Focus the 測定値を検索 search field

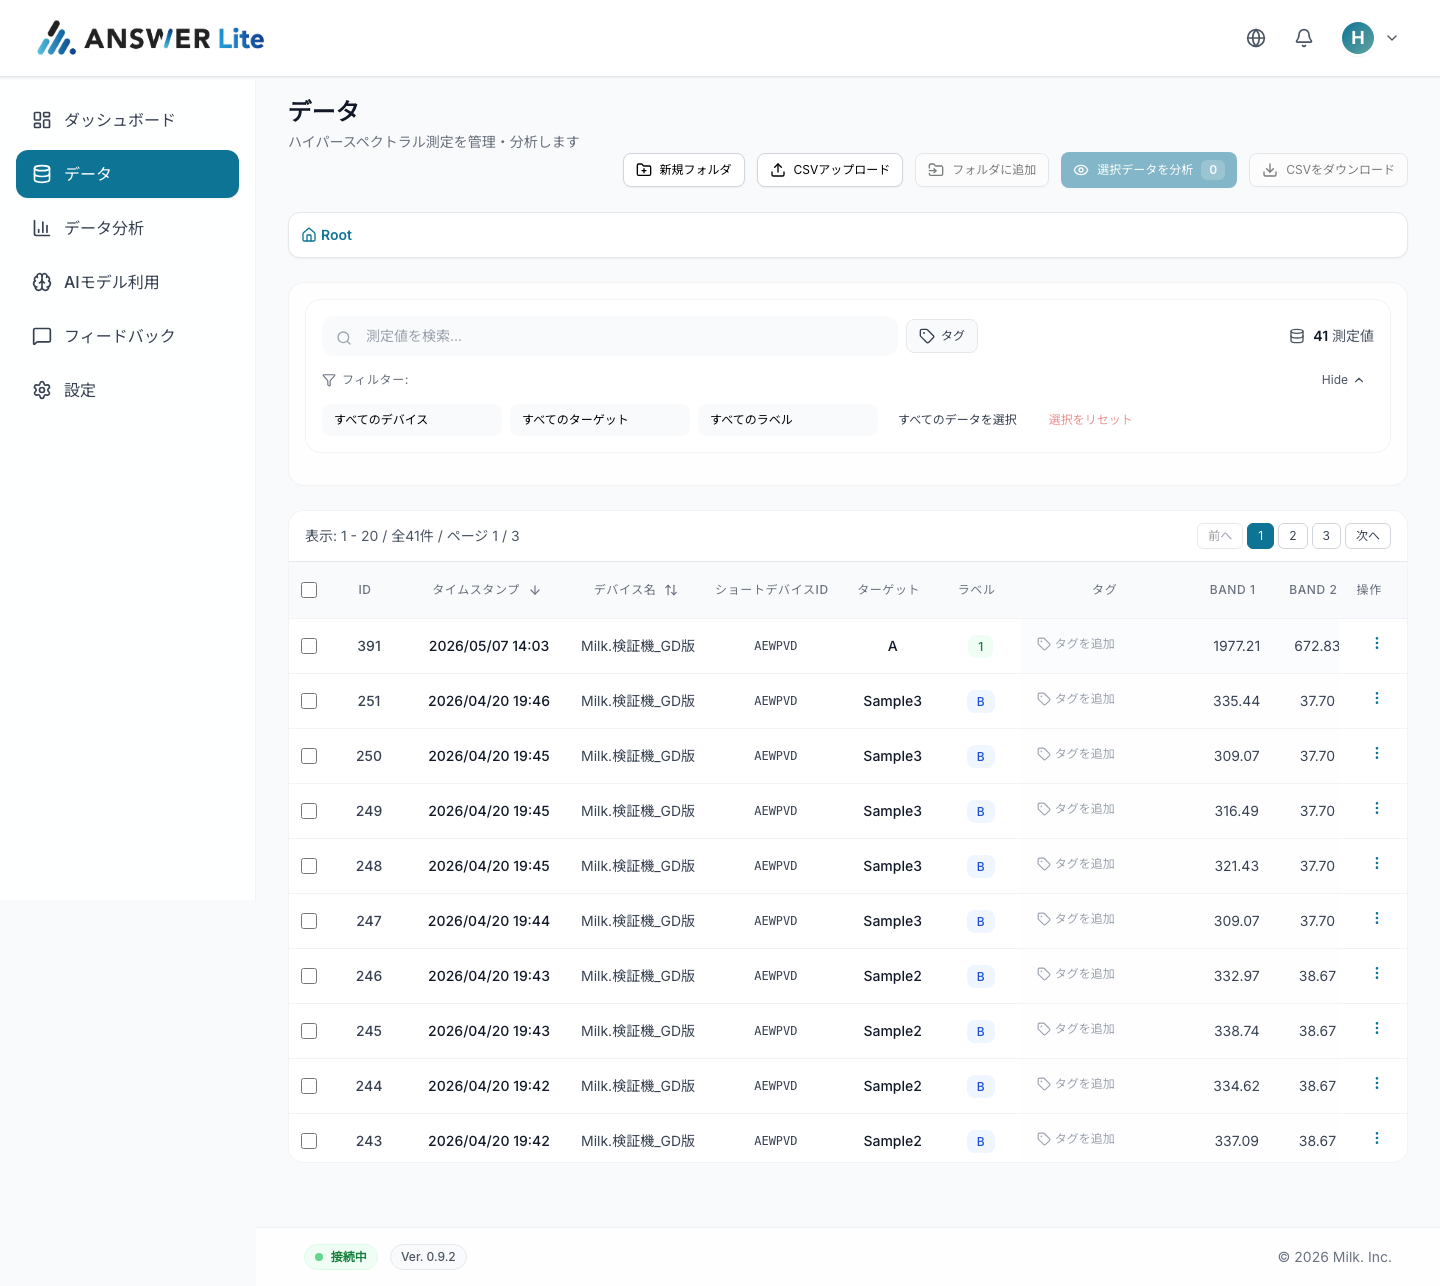tap(610, 336)
